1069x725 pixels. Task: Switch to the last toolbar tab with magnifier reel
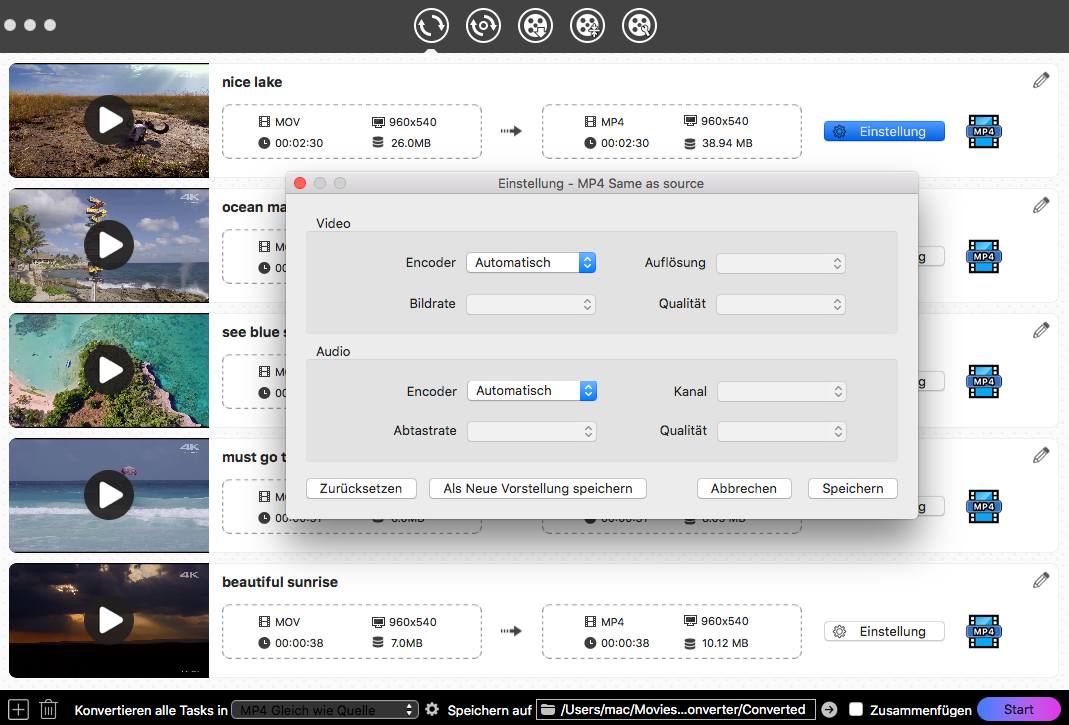(639, 26)
